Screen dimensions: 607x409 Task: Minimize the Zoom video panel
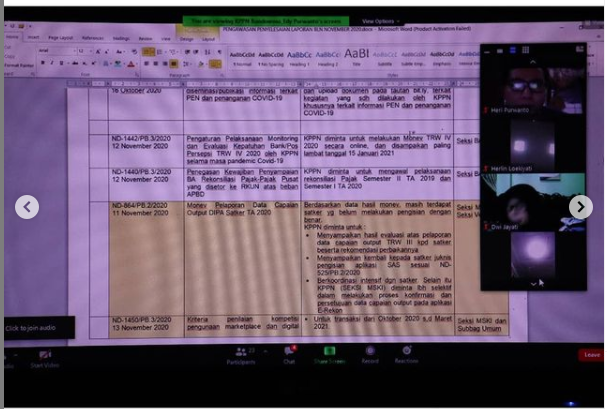pyautogui.click(x=487, y=51)
